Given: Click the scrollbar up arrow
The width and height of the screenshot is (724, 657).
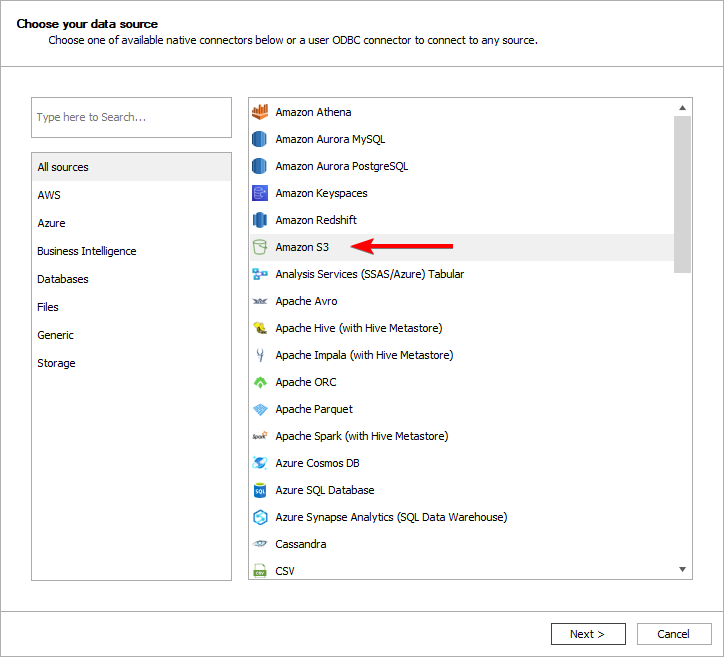Looking at the screenshot, I should pos(682,108).
